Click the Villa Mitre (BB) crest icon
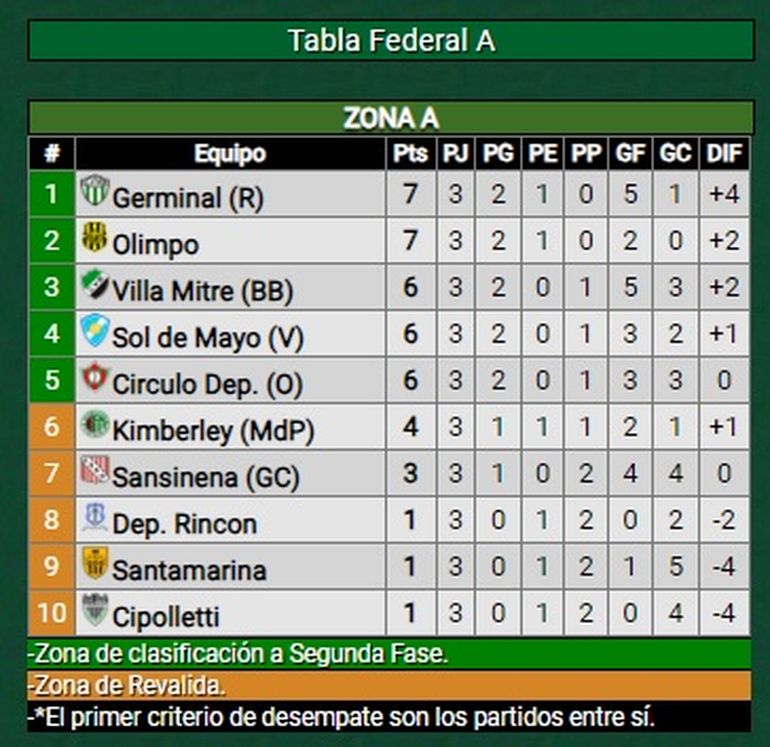770x747 pixels. [94, 285]
